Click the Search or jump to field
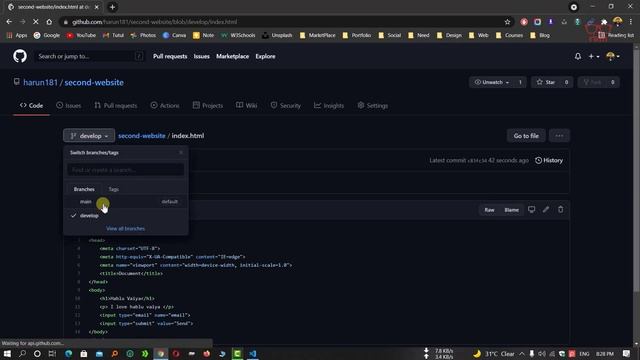This screenshot has height=360, width=640. point(90,56)
